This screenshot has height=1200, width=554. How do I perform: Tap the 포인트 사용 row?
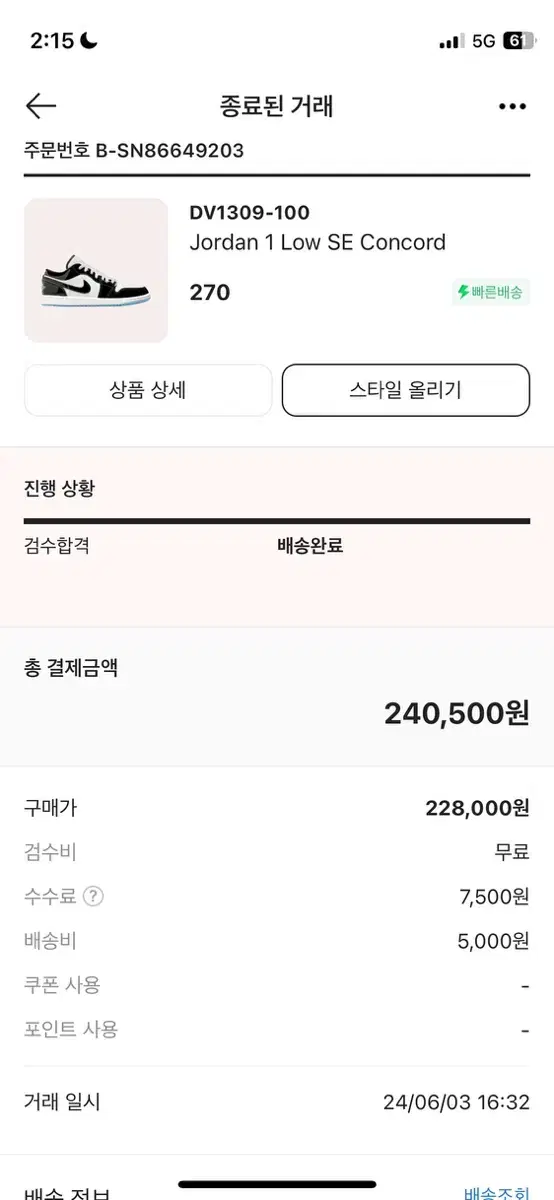(x=277, y=1029)
